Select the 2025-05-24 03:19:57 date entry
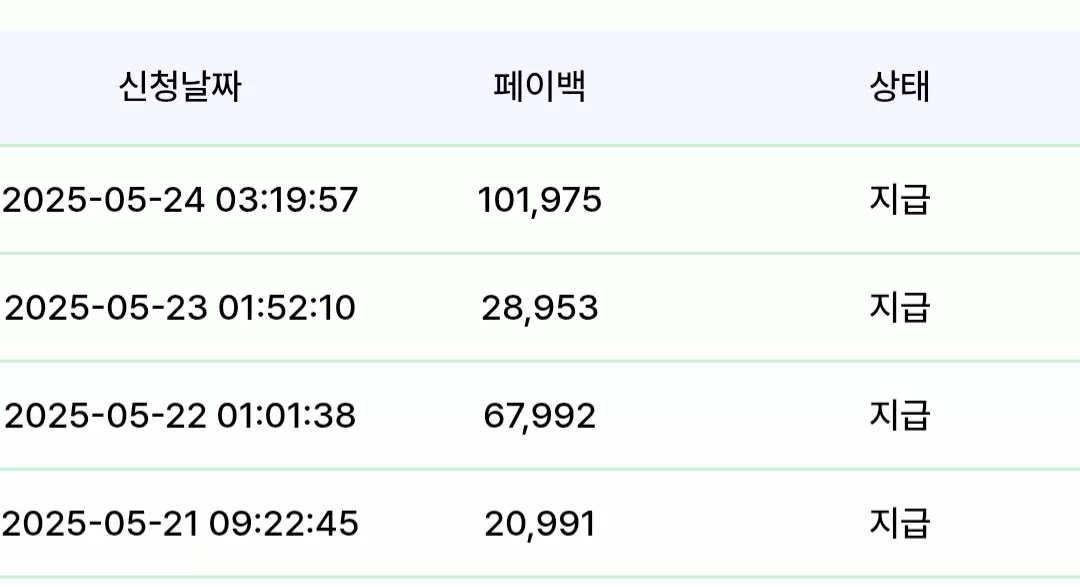 [180, 200]
